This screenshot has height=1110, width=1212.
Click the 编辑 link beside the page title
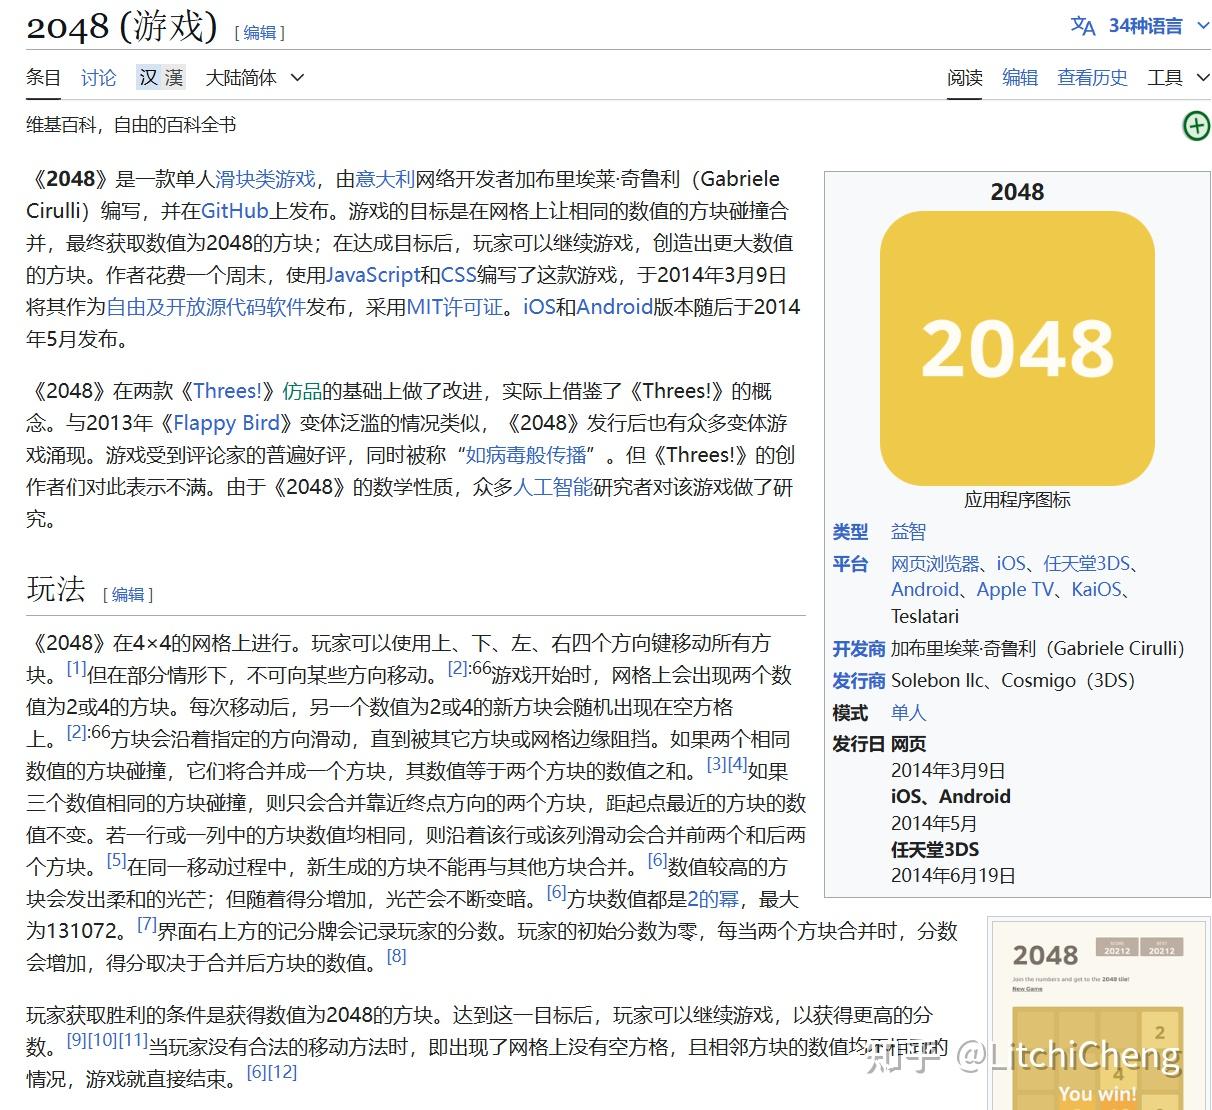pos(259,32)
